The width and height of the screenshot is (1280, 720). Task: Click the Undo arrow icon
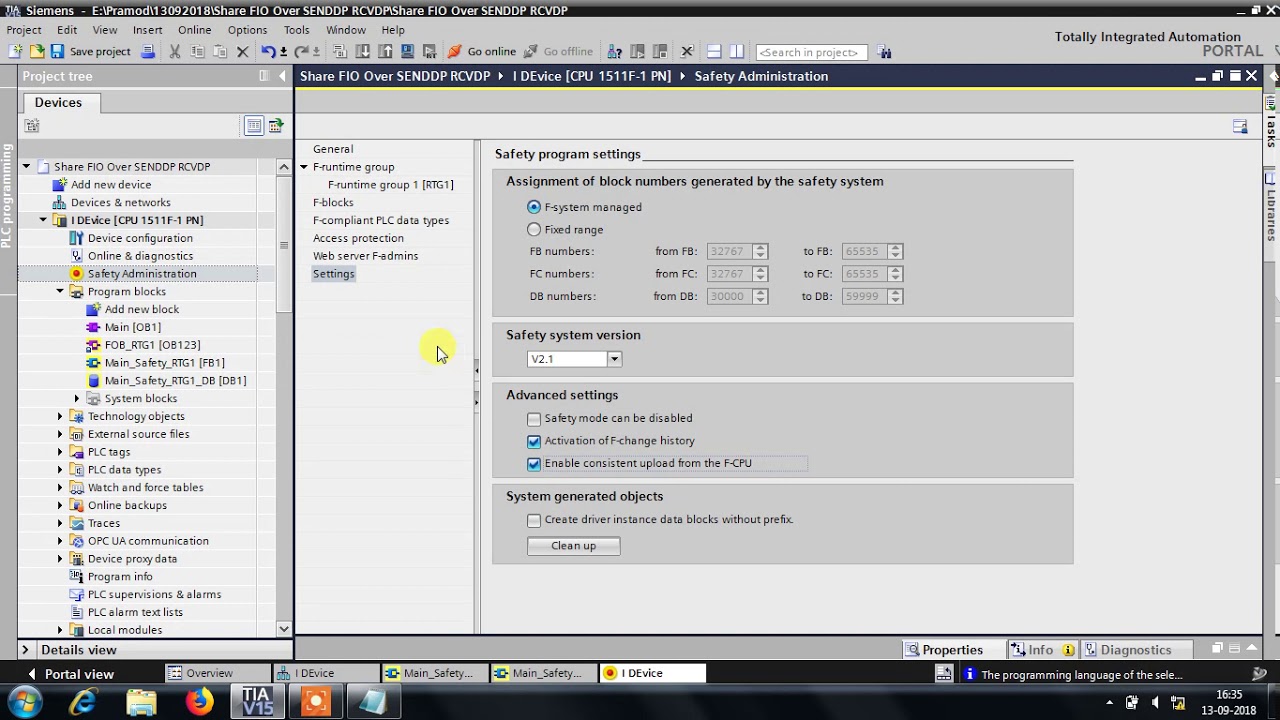point(268,52)
